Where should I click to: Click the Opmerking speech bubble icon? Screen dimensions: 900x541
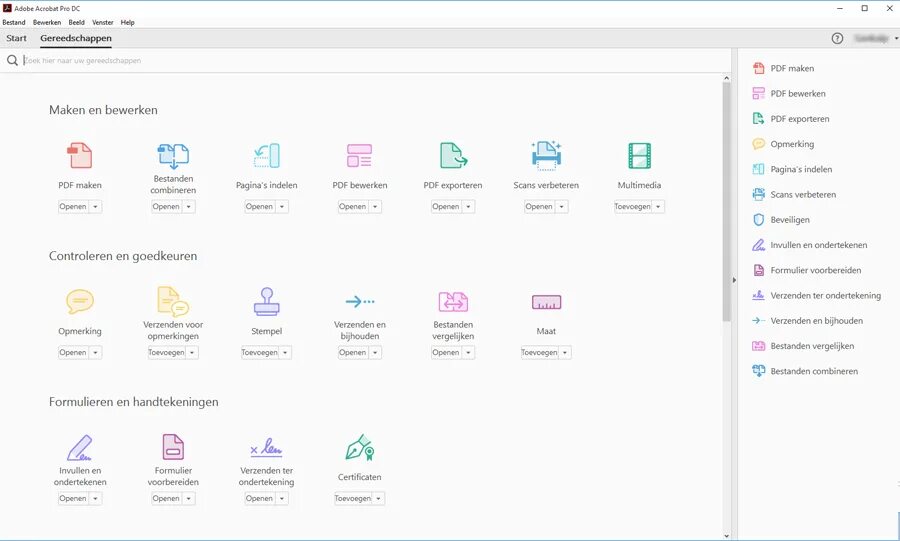click(x=80, y=302)
